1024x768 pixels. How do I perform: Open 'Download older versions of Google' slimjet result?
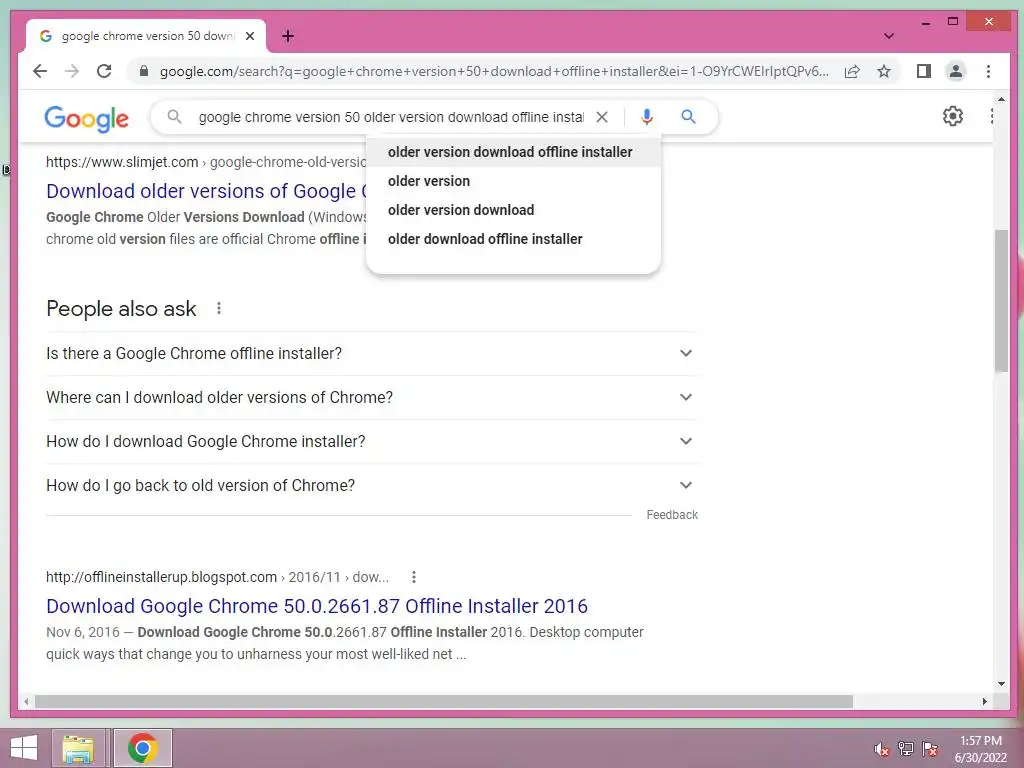(206, 191)
